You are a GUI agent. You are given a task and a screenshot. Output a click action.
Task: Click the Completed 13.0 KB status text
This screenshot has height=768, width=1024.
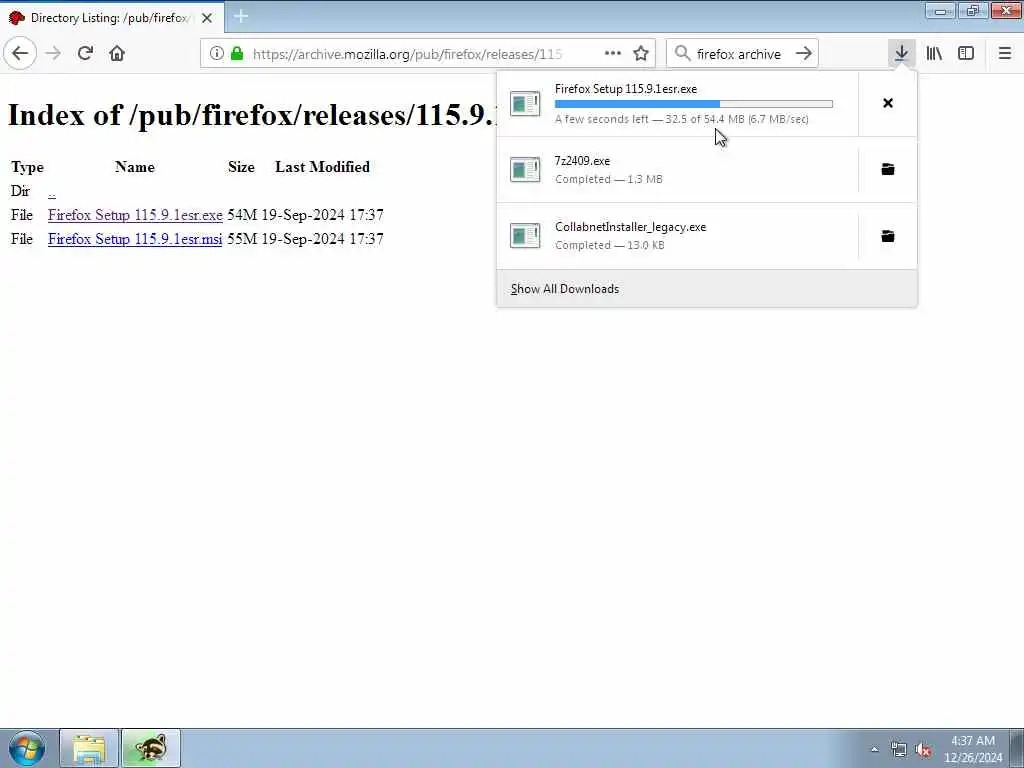pos(610,245)
